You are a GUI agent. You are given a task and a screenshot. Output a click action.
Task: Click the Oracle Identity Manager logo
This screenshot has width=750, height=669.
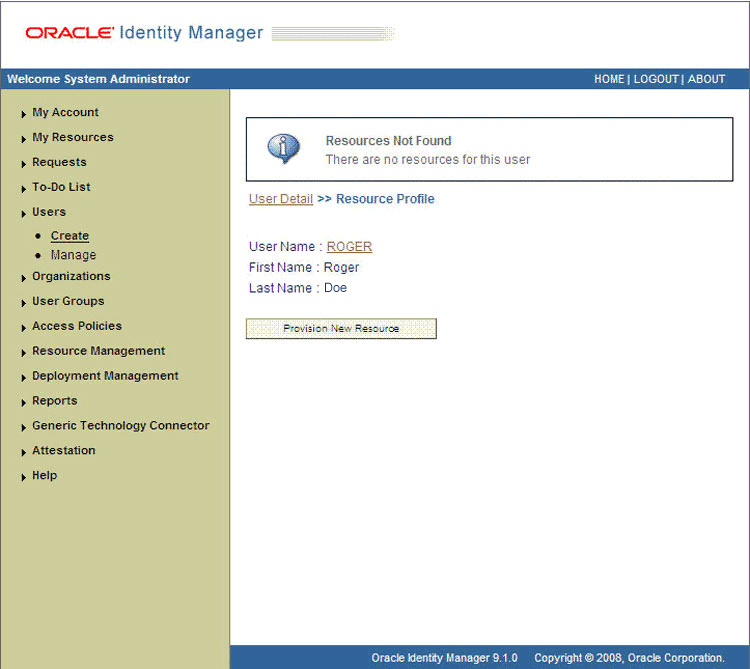click(144, 33)
